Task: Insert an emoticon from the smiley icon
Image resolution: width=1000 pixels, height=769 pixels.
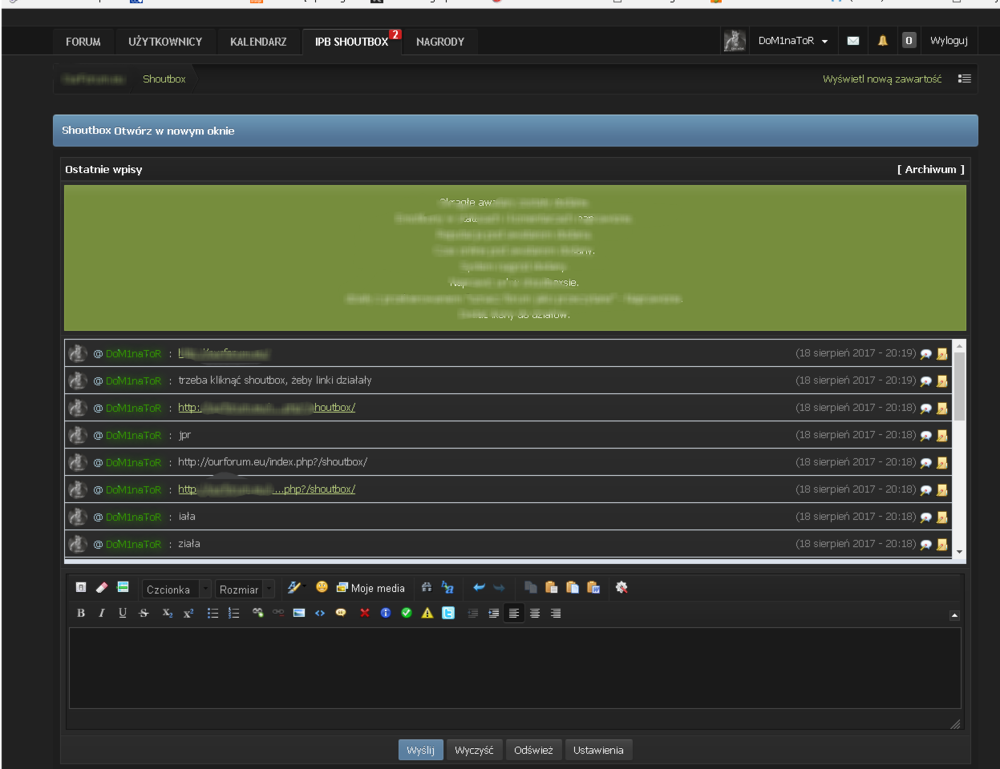Action: tap(322, 588)
